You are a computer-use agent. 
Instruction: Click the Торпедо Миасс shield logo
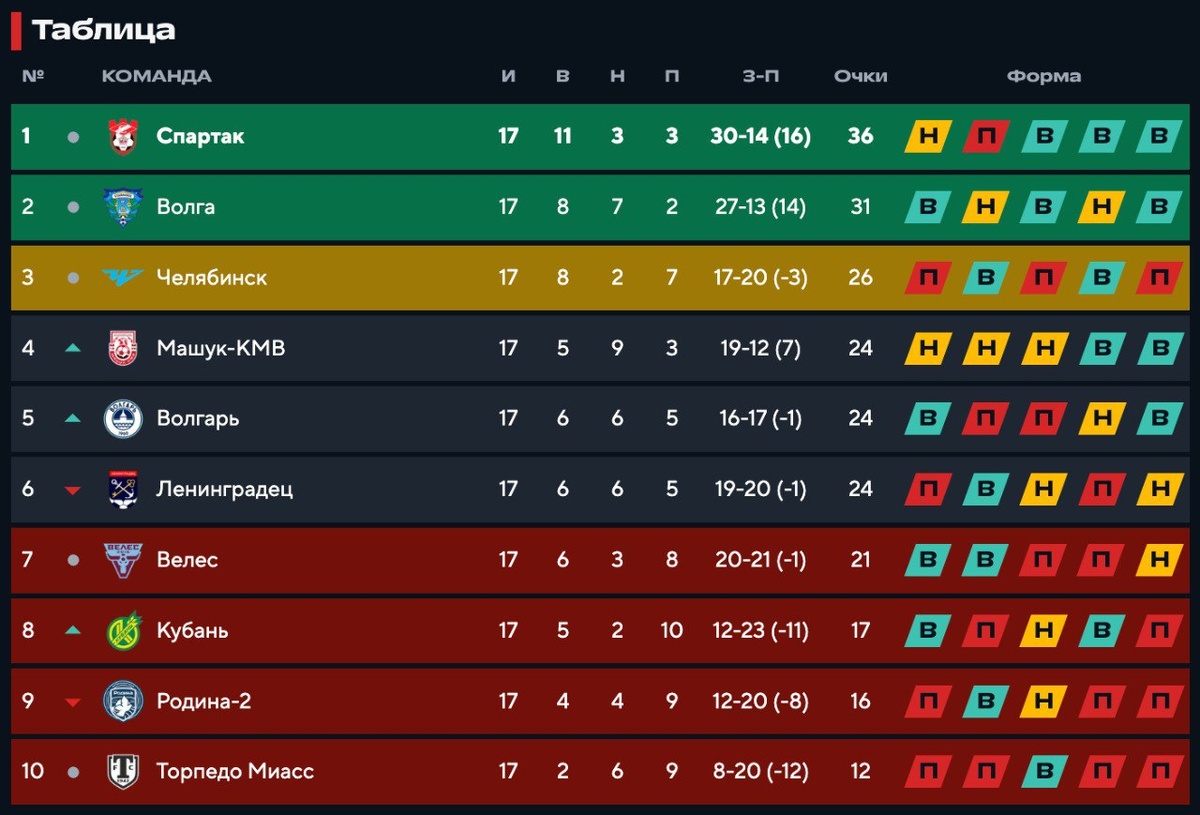123,772
